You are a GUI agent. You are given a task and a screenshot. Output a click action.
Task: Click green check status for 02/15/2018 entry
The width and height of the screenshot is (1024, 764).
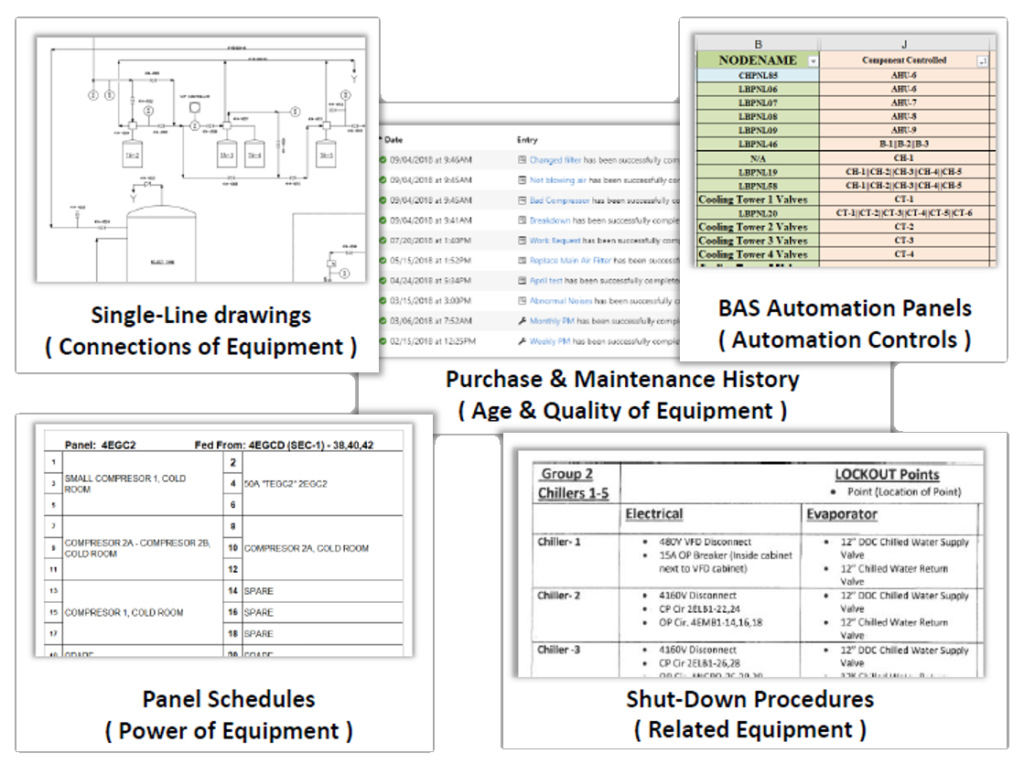(383, 342)
